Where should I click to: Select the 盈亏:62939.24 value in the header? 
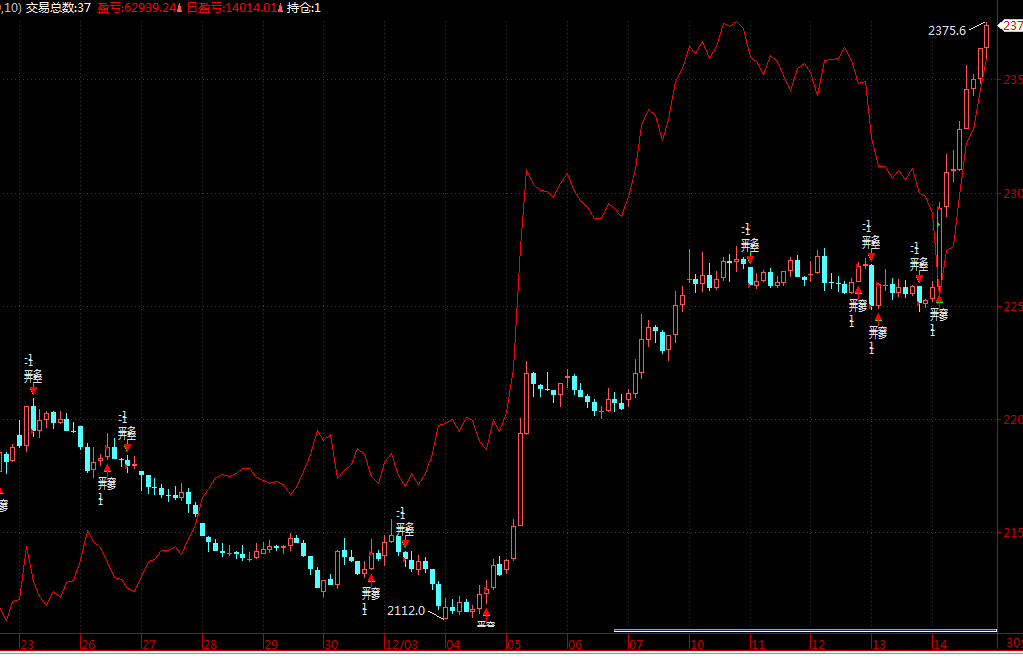tap(137, 8)
